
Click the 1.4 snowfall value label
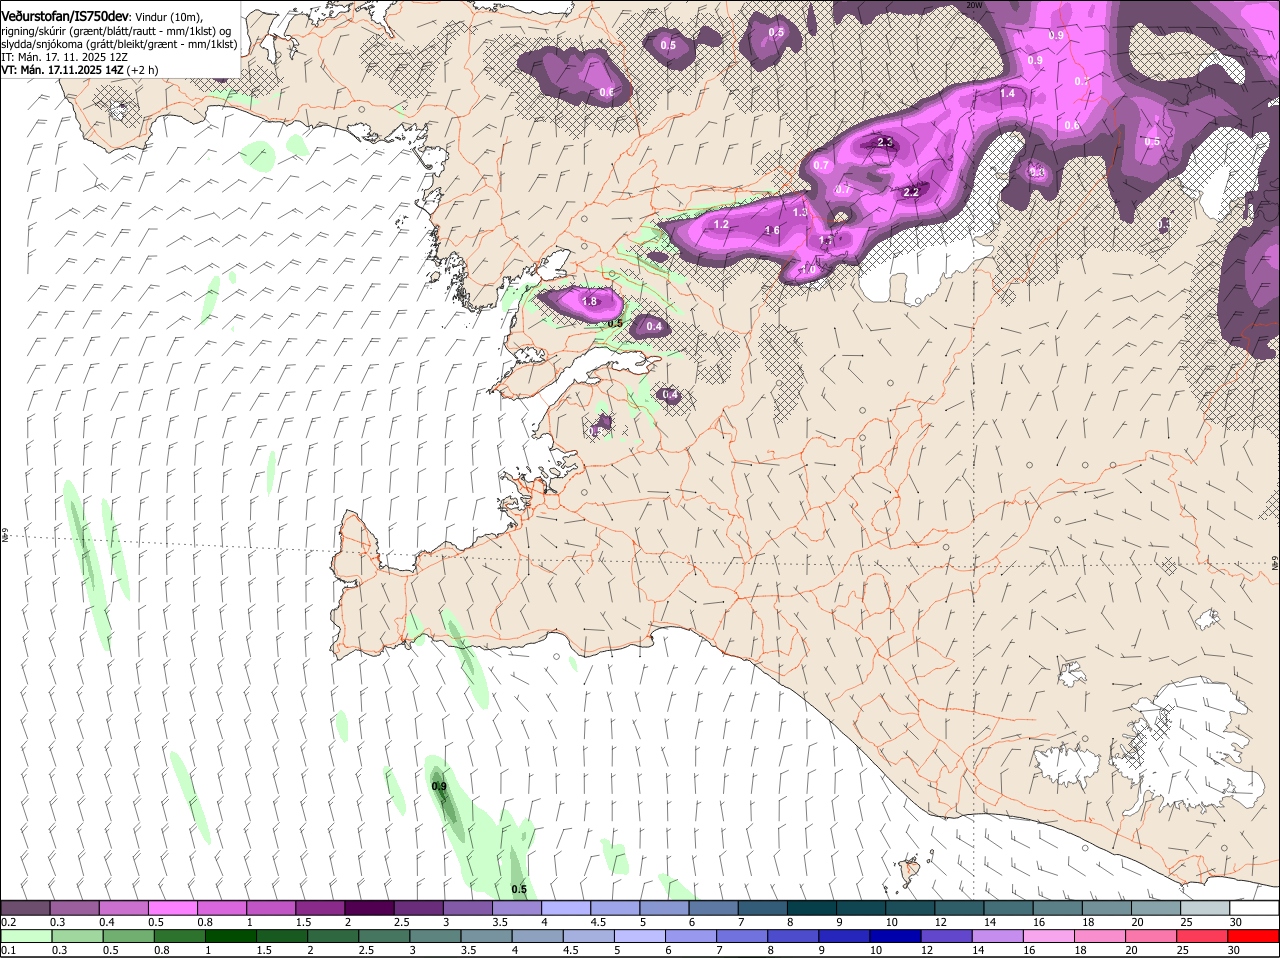click(1008, 93)
